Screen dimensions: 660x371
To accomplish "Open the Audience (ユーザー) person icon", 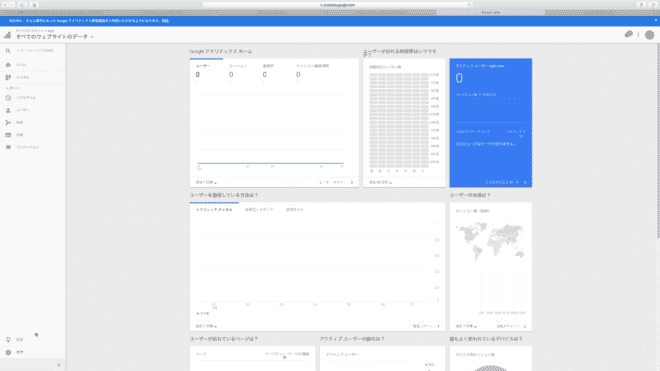I will (8, 110).
